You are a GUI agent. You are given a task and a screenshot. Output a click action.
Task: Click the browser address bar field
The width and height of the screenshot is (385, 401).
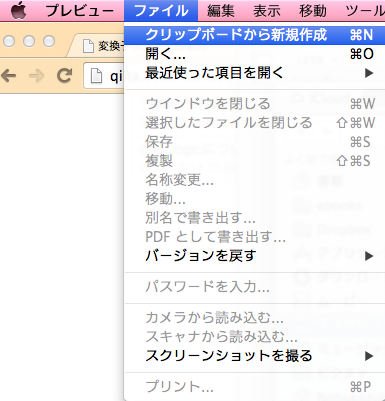104,76
